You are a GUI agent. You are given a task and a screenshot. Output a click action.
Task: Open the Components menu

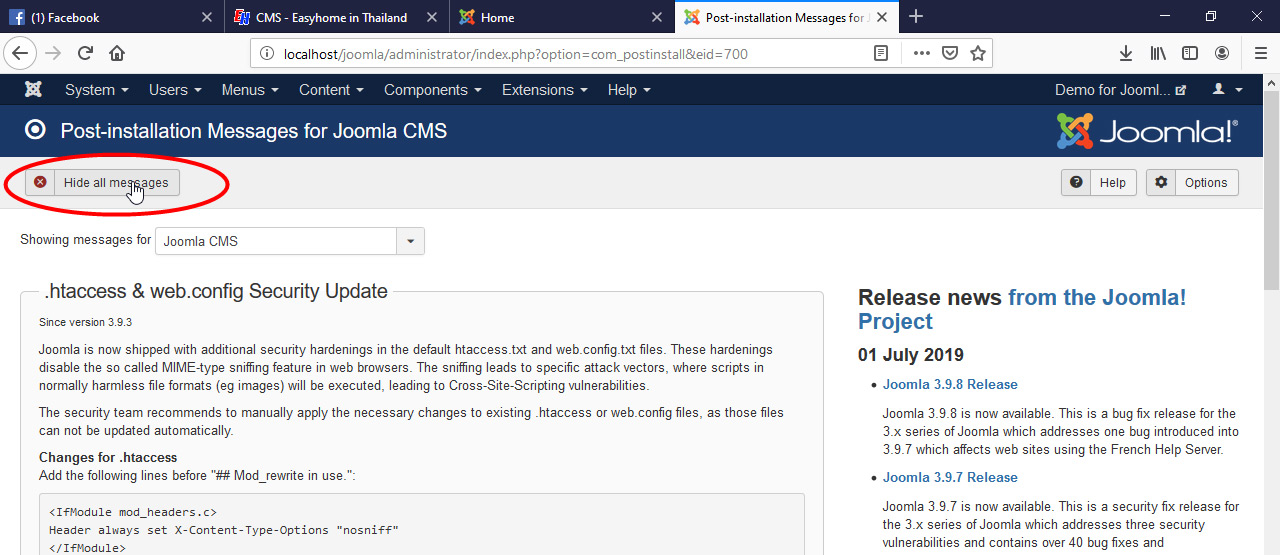point(433,90)
